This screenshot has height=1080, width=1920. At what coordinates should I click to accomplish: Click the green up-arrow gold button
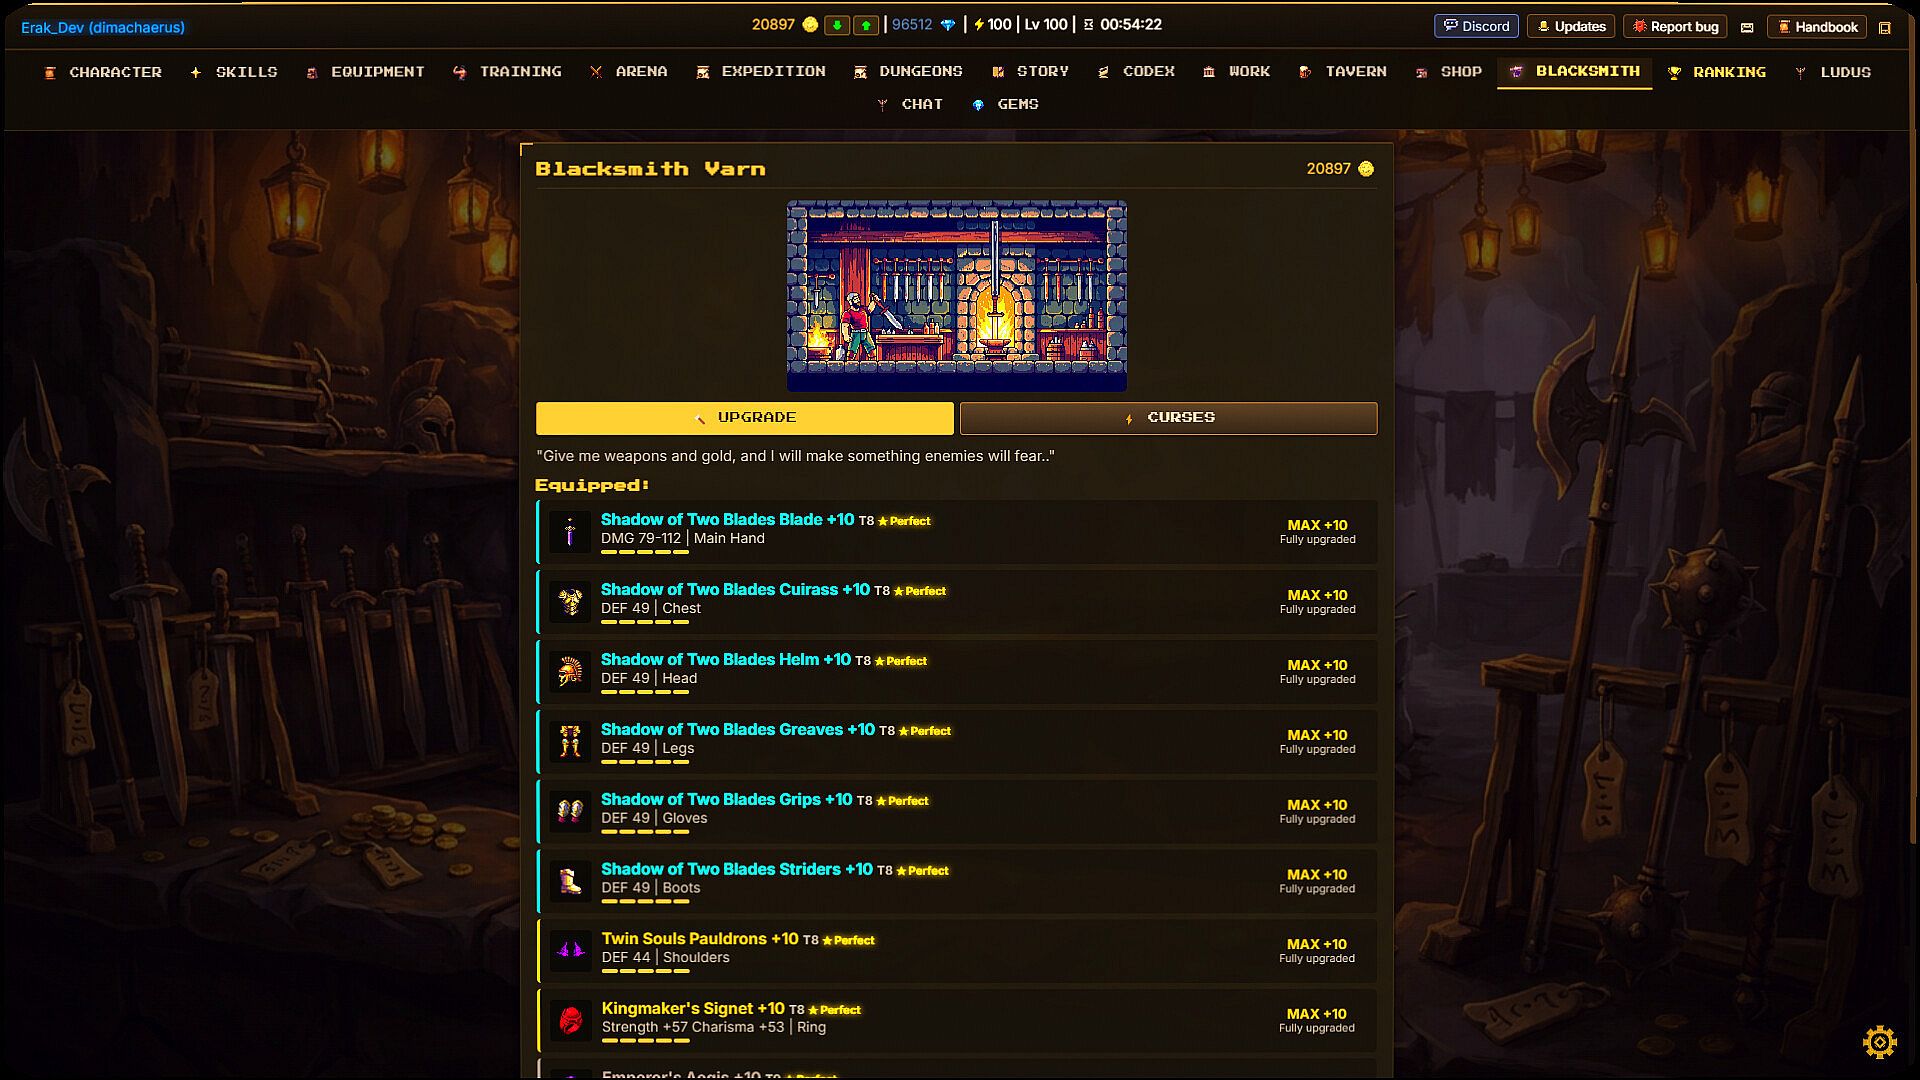point(866,25)
